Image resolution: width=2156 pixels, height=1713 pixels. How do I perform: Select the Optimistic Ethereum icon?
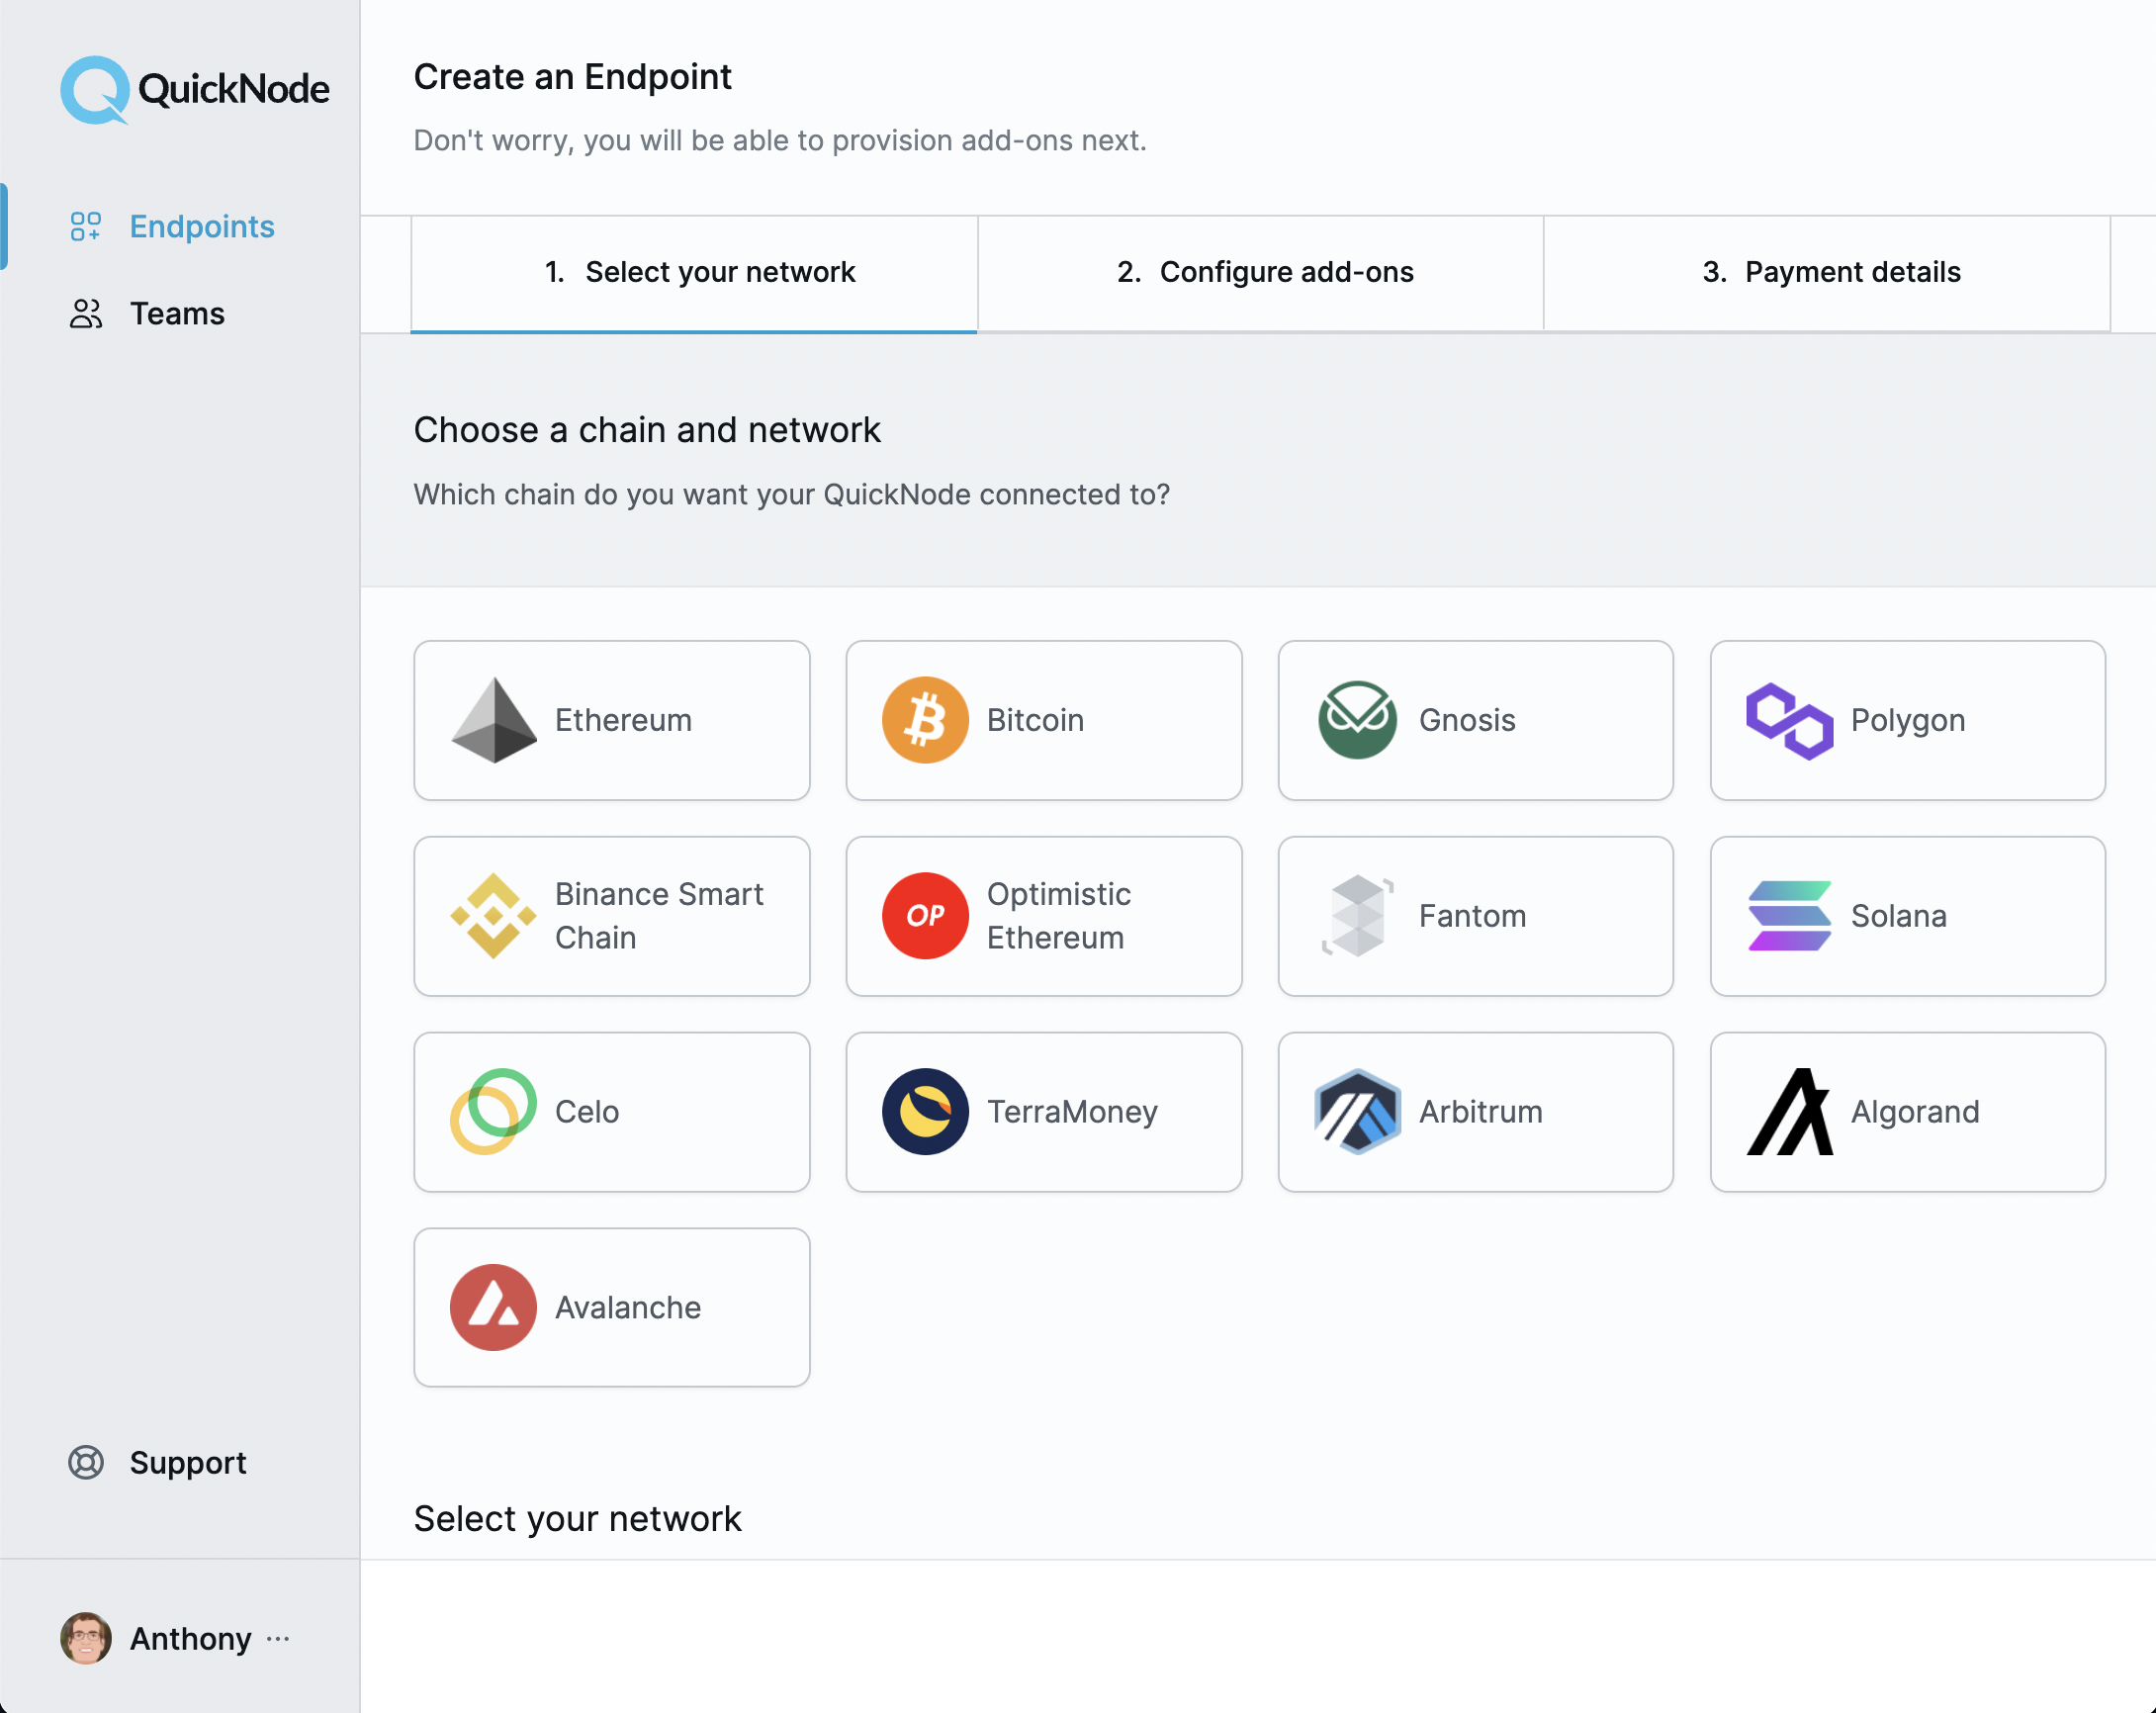click(x=923, y=915)
